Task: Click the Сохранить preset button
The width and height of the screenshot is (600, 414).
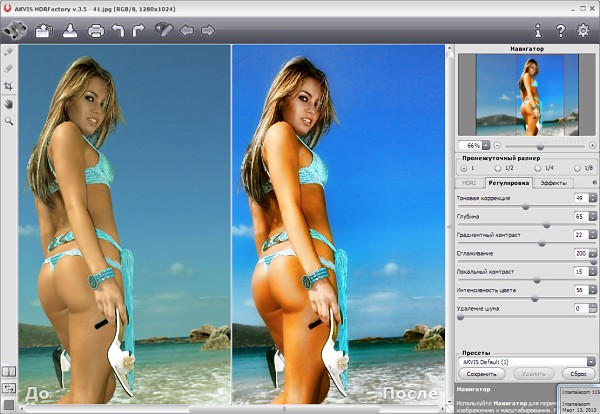Action: click(x=481, y=373)
